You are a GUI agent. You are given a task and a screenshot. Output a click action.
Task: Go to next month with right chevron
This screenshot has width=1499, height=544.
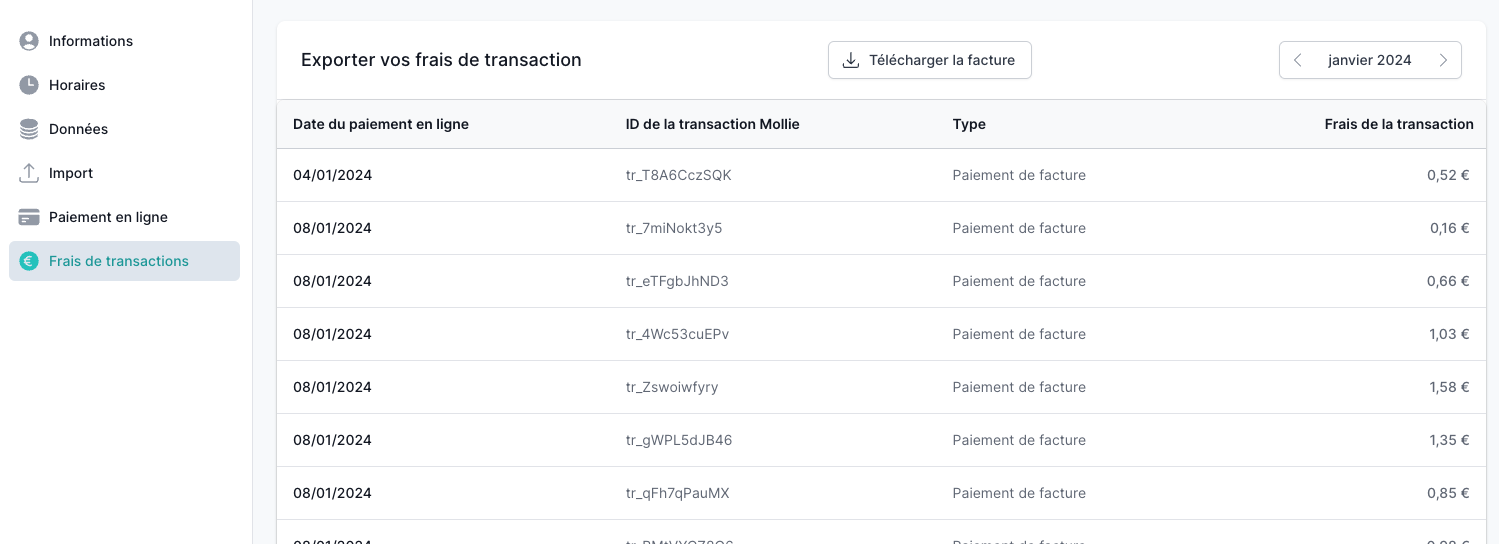1443,60
